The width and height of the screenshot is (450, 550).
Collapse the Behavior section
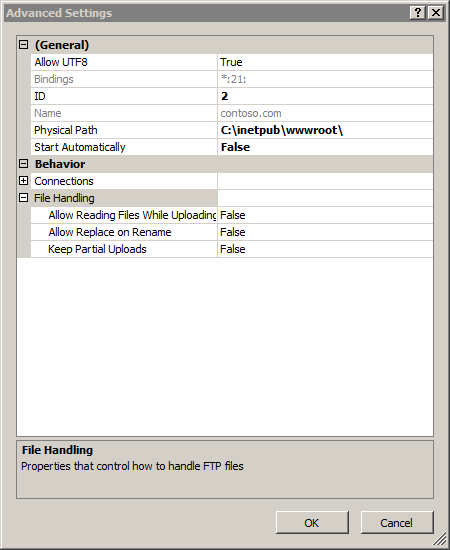(23, 163)
